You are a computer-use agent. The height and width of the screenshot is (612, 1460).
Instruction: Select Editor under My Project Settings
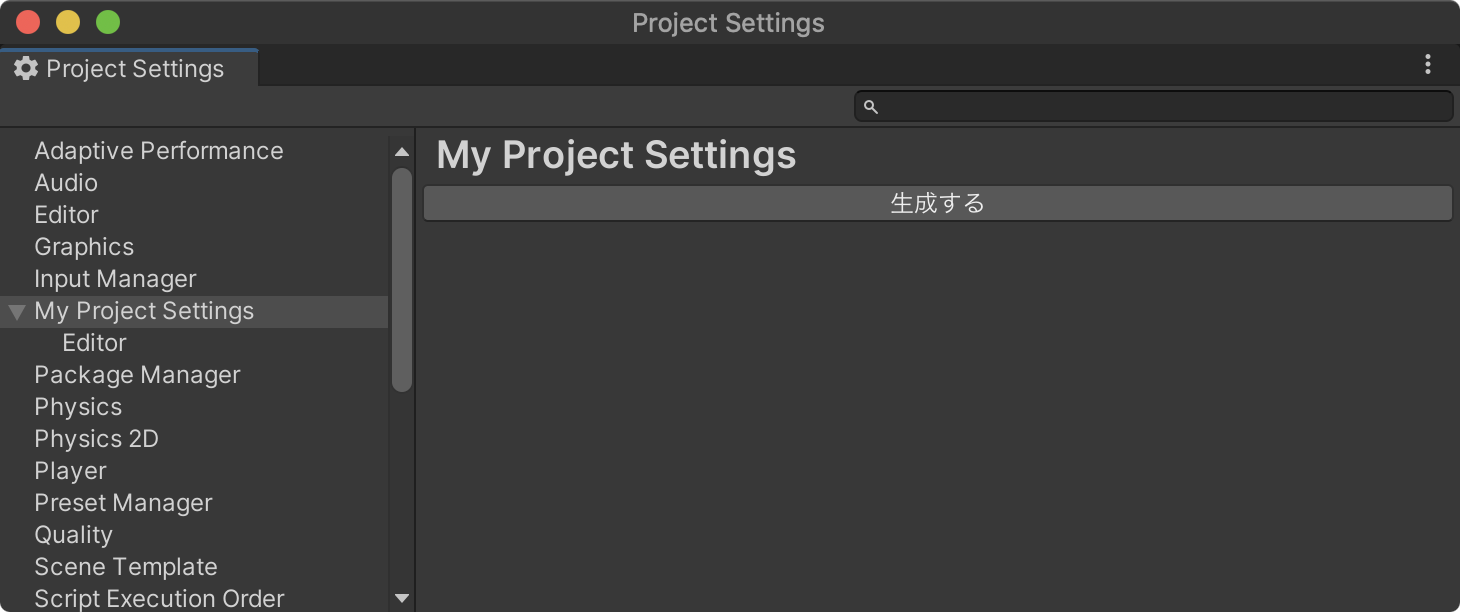tap(94, 343)
